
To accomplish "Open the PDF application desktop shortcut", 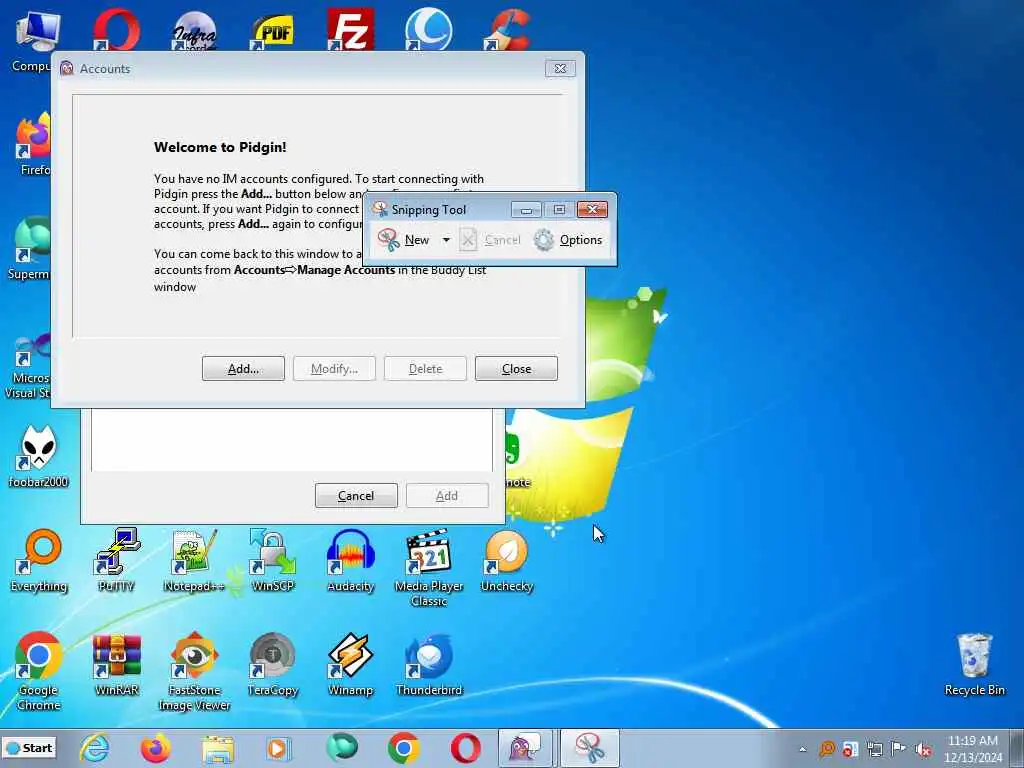I will click(272, 31).
